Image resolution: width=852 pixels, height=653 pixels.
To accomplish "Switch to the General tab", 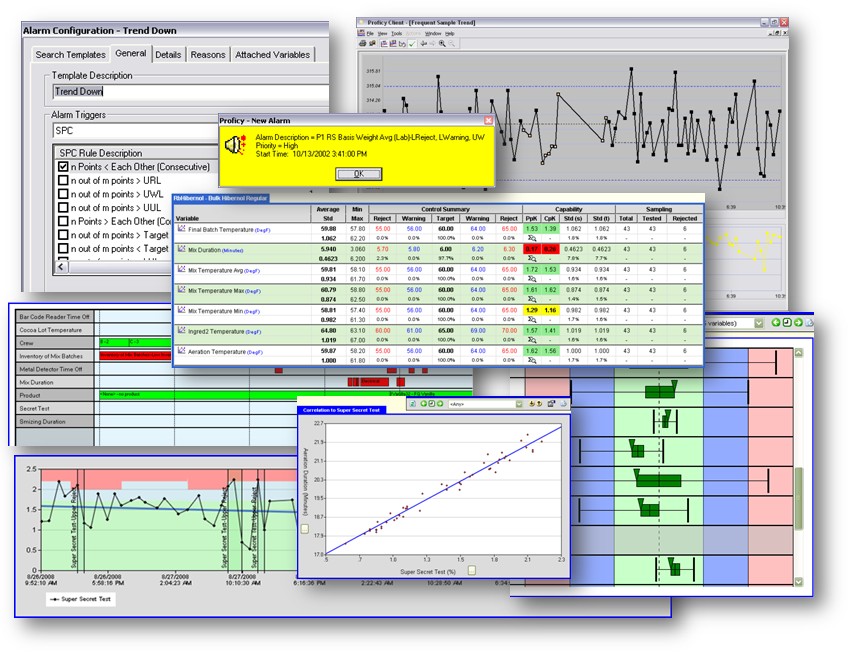I will pyautogui.click(x=130, y=53).
